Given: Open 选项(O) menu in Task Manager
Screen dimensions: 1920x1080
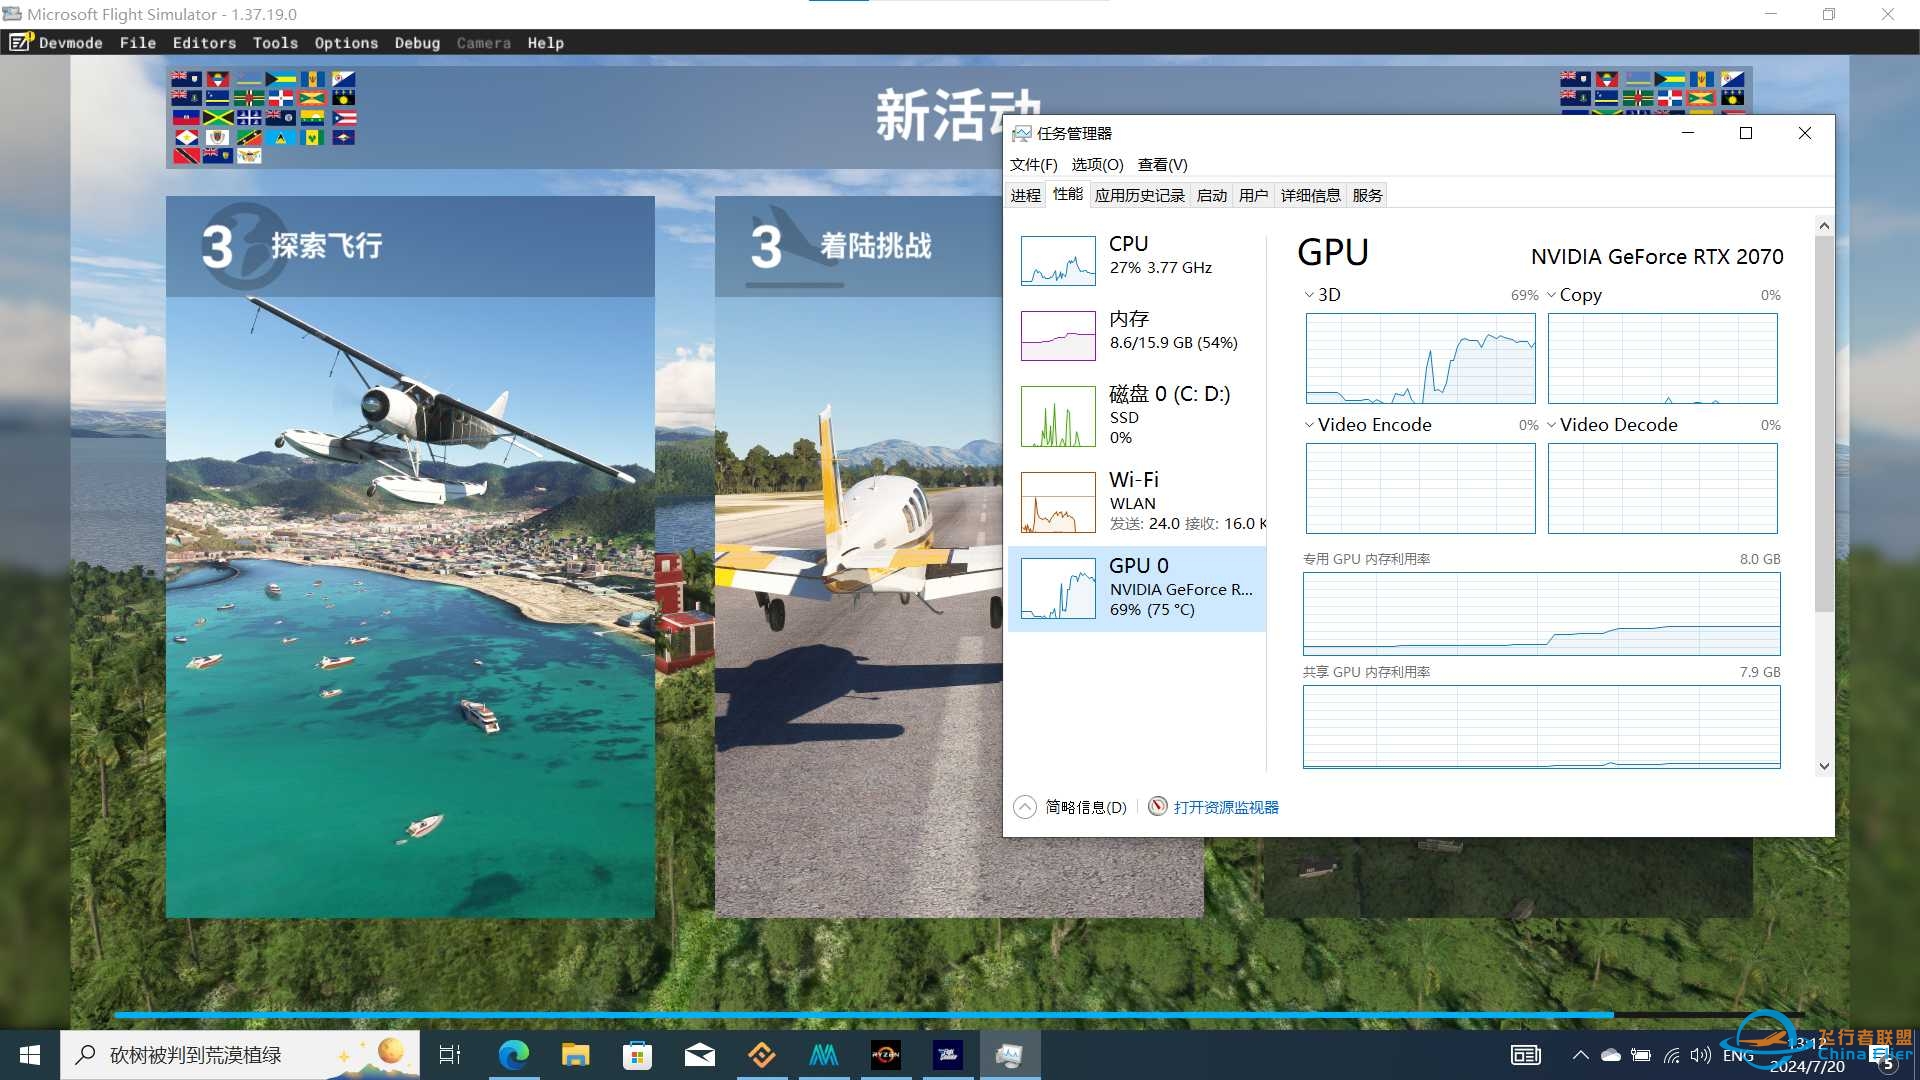Looking at the screenshot, I should tap(1097, 164).
